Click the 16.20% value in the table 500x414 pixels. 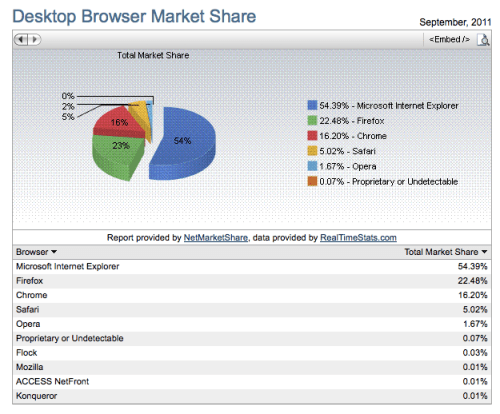pyautogui.click(x=473, y=295)
